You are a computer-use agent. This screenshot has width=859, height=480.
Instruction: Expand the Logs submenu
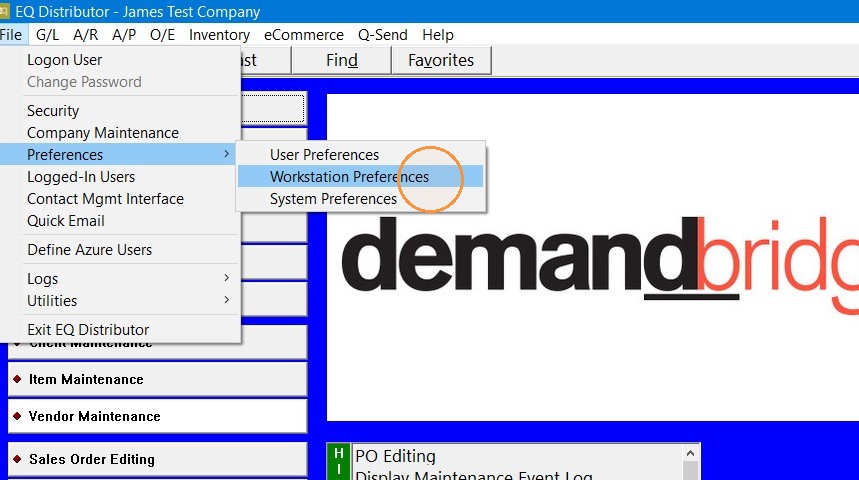click(x=121, y=278)
